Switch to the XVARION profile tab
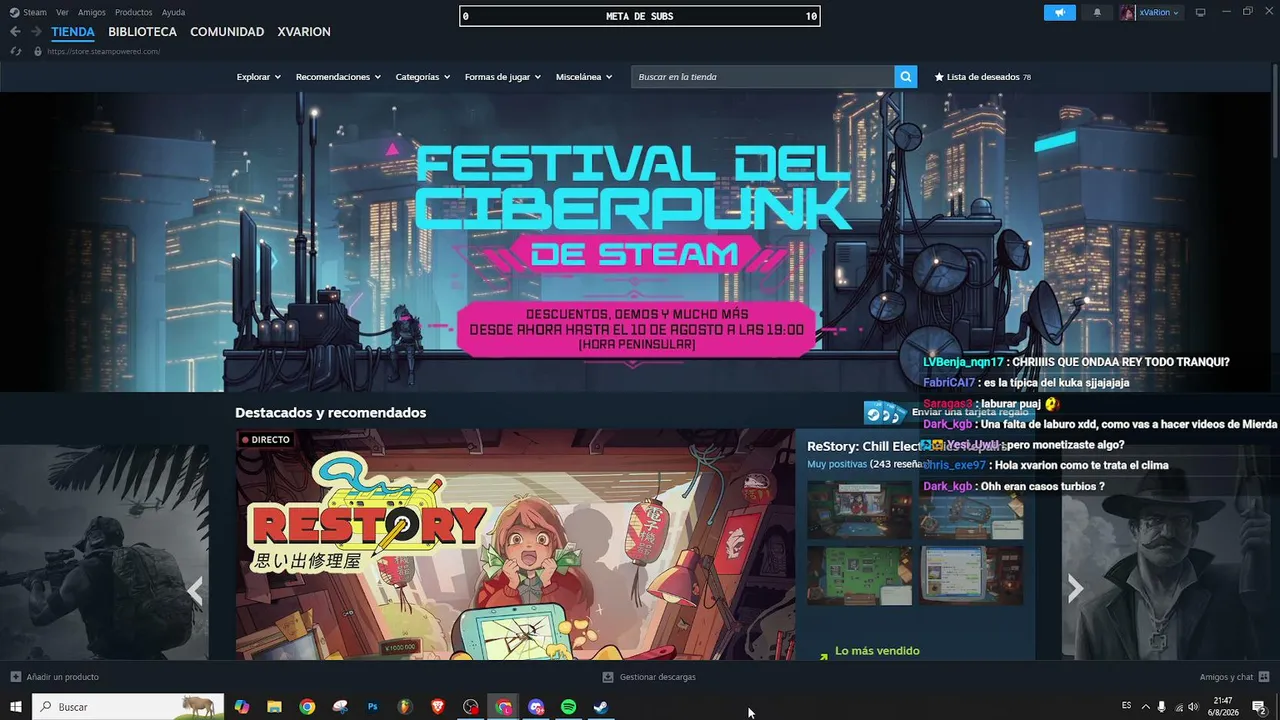Screen dimensions: 1280x720 304,32
